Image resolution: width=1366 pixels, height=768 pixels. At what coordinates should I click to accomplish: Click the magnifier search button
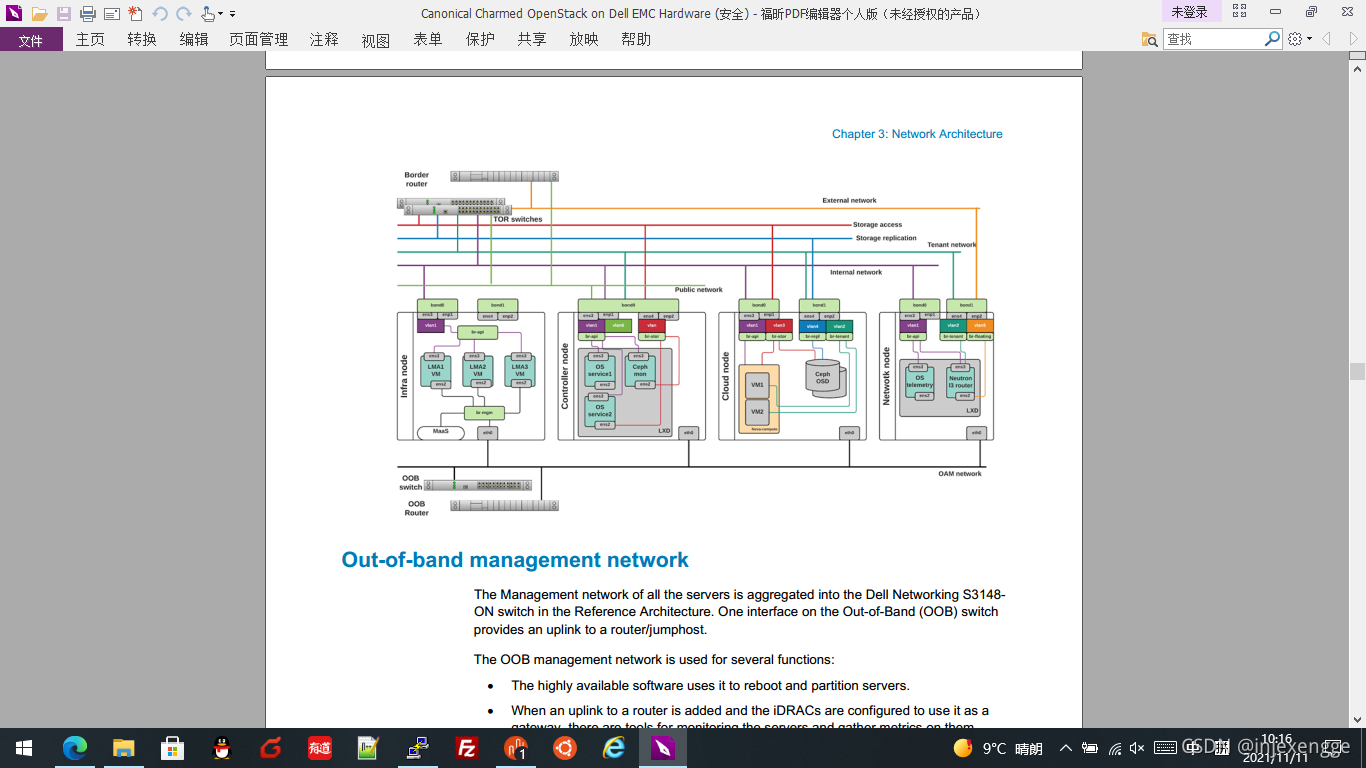tap(1272, 39)
